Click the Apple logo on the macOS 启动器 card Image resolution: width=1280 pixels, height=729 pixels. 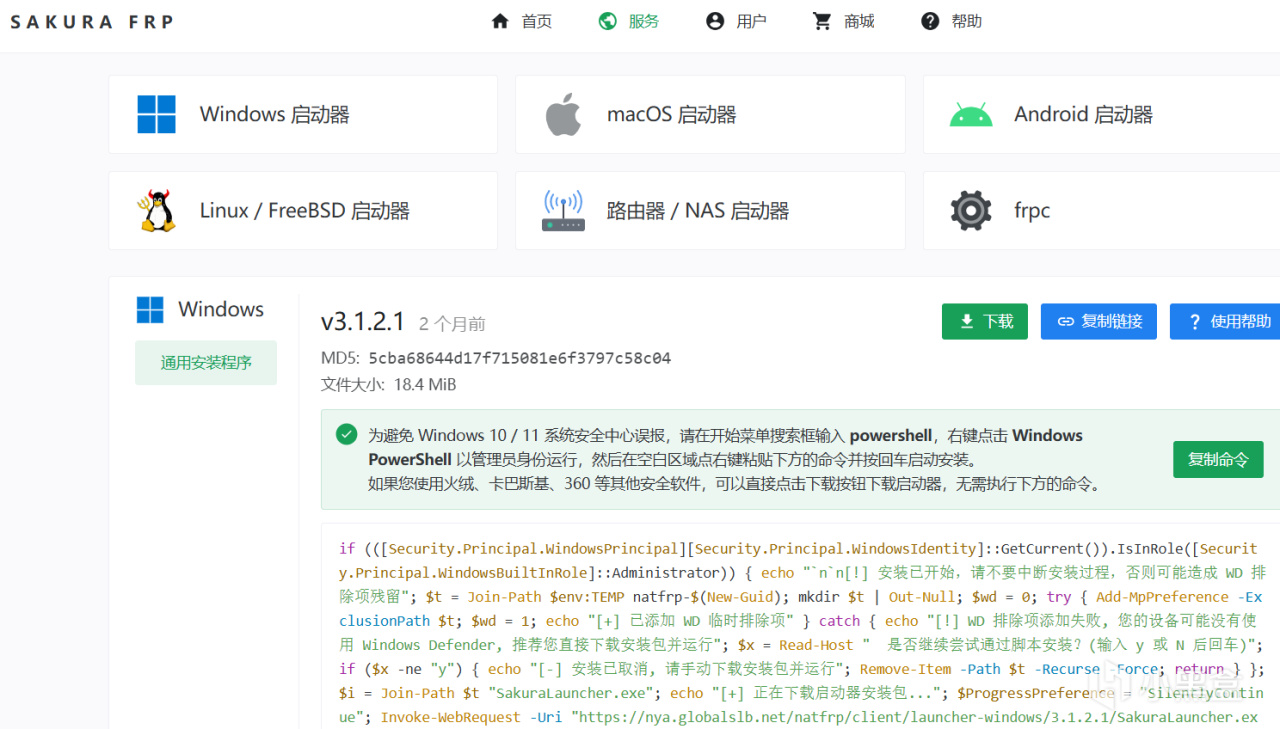pos(563,114)
